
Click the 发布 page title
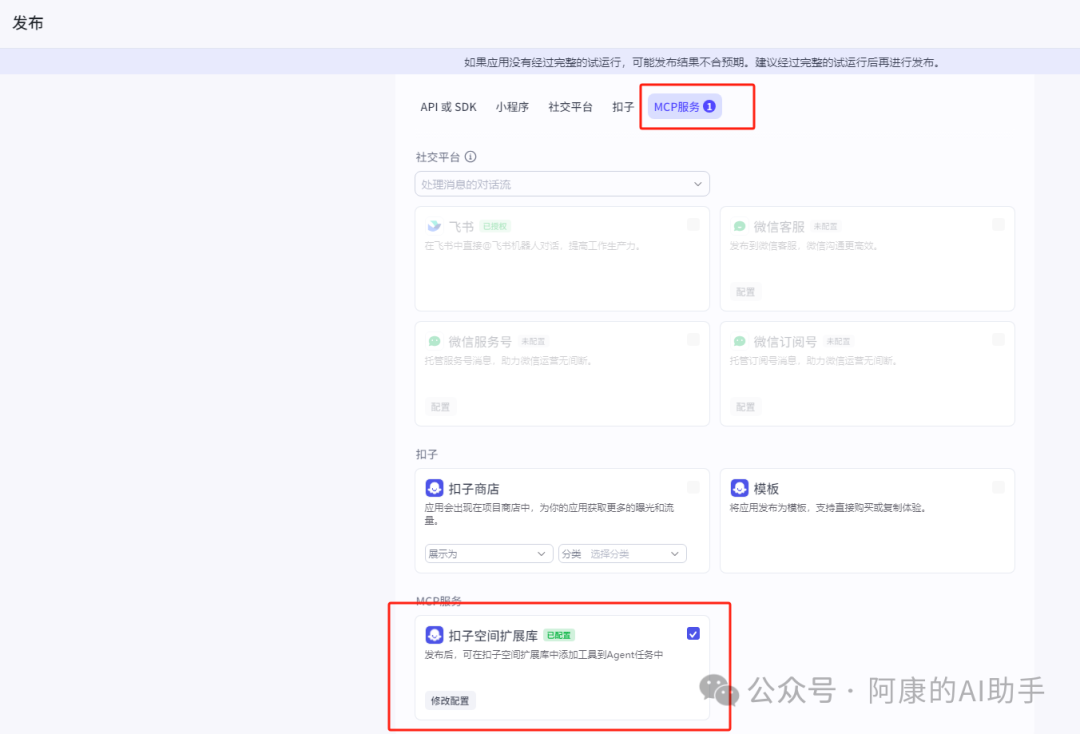tap(28, 23)
